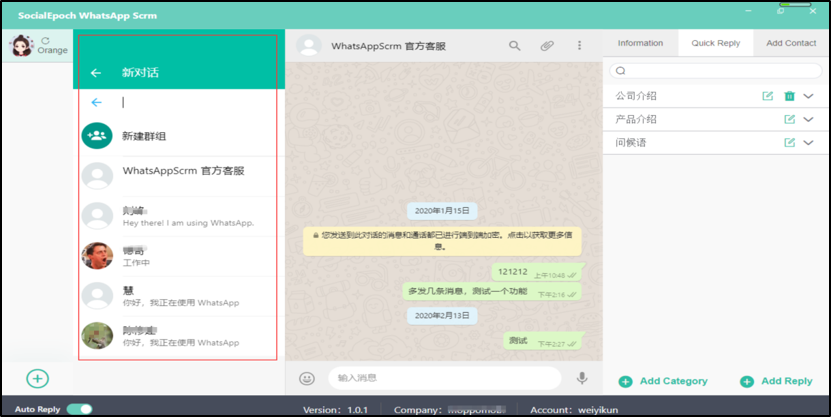Click the bird photo contact avatar
This screenshot has width=831, height=417.
coord(97,336)
